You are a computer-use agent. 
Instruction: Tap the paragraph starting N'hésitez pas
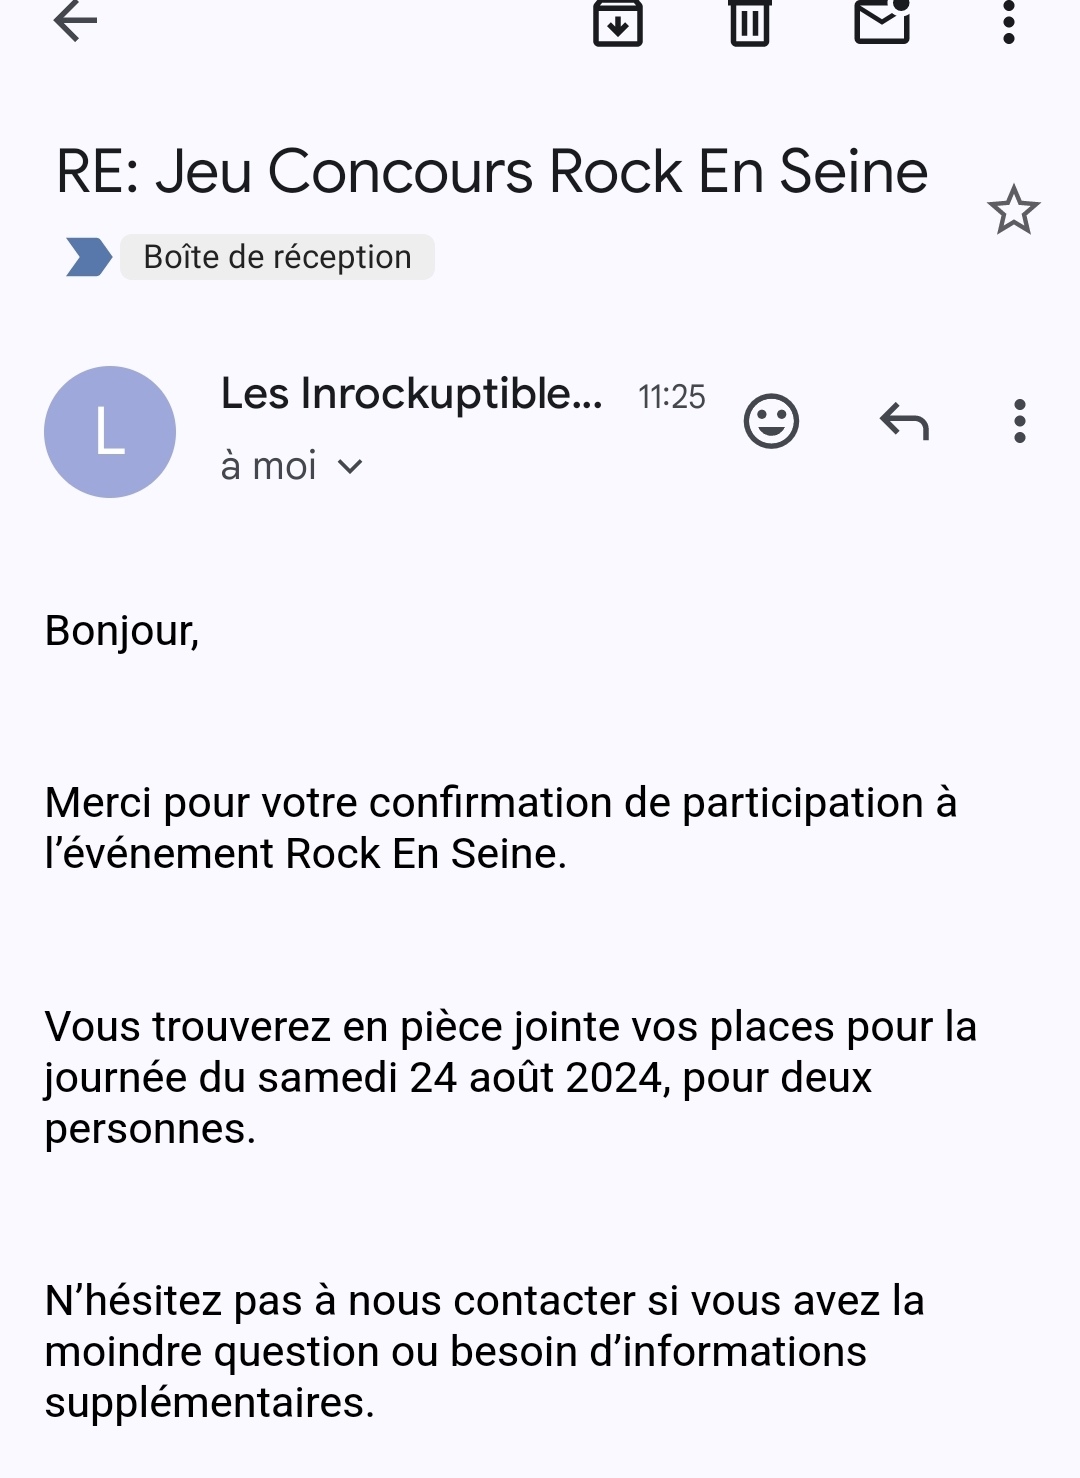485,1352
